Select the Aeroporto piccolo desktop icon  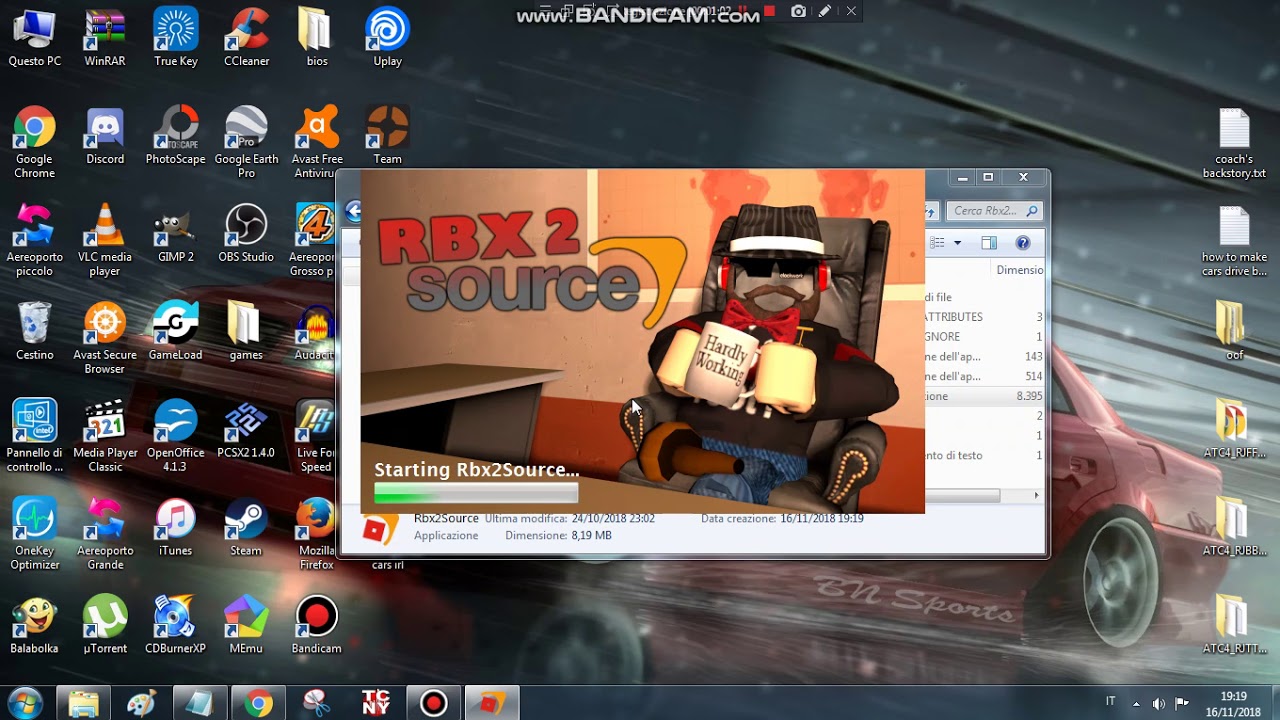click(34, 240)
